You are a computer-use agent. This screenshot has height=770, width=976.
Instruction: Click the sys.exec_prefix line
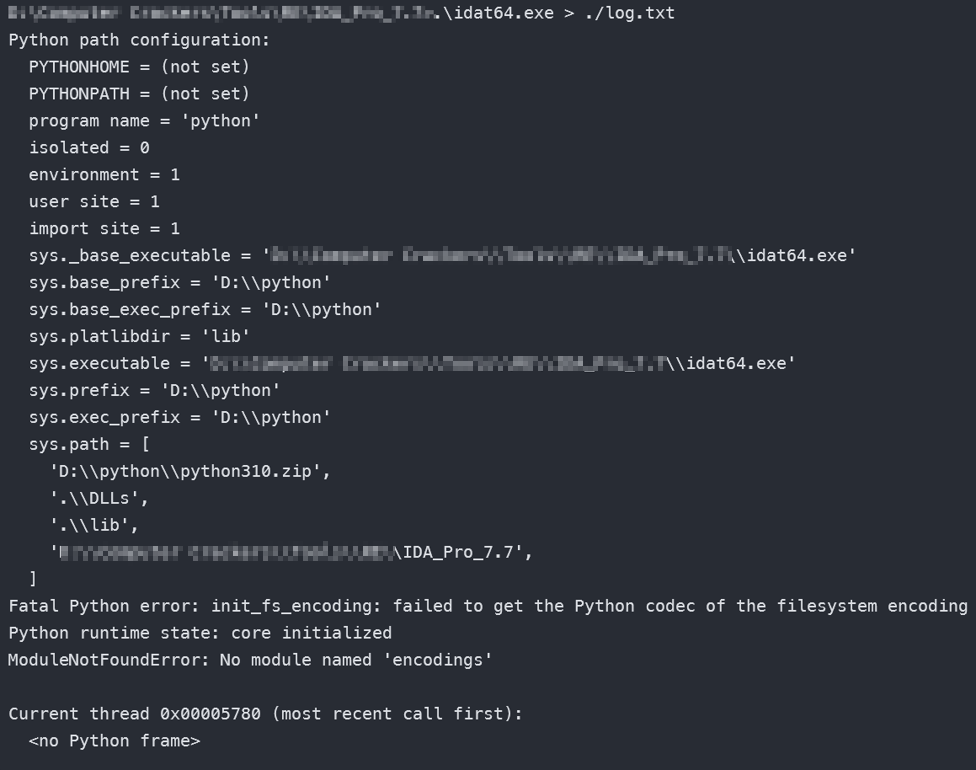179,417
